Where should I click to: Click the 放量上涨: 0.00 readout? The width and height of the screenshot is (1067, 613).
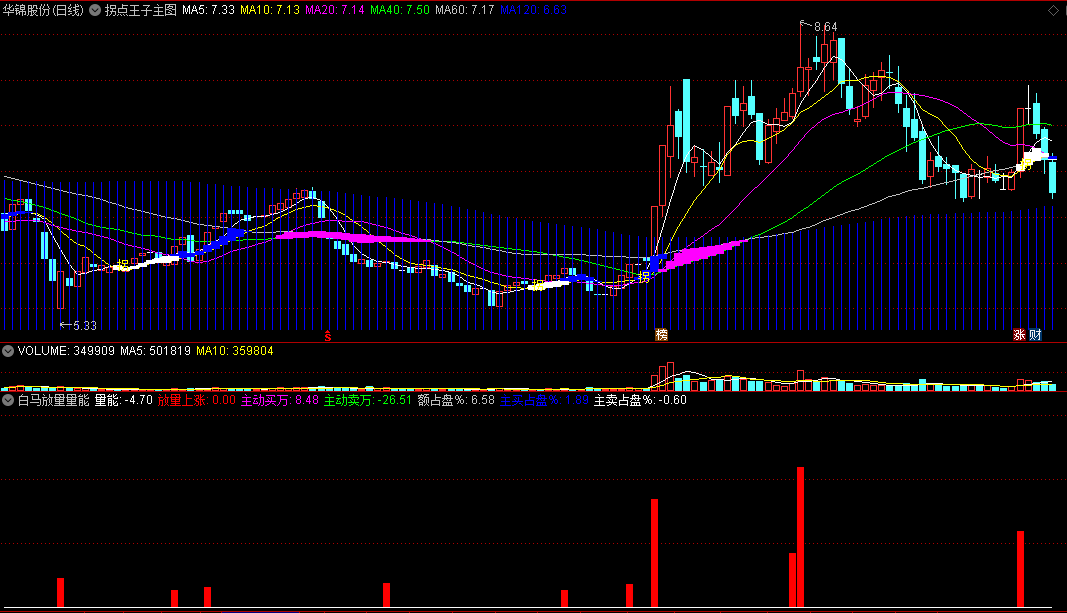pyautogui.click(x=197, y=400)
